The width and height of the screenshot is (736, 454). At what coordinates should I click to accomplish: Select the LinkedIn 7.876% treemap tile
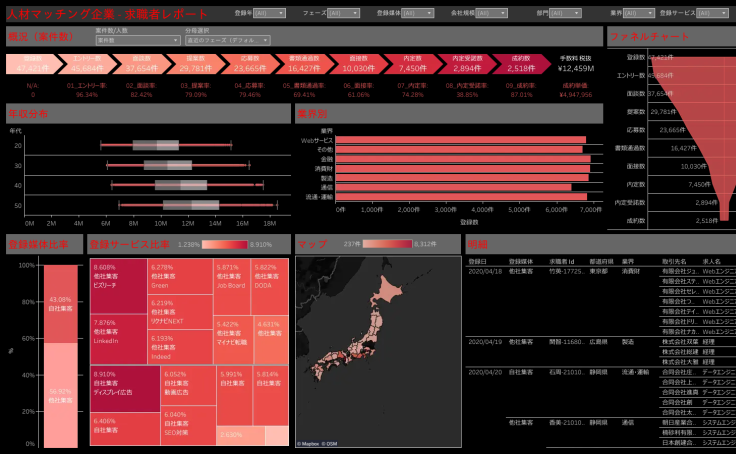click(119, 339)
